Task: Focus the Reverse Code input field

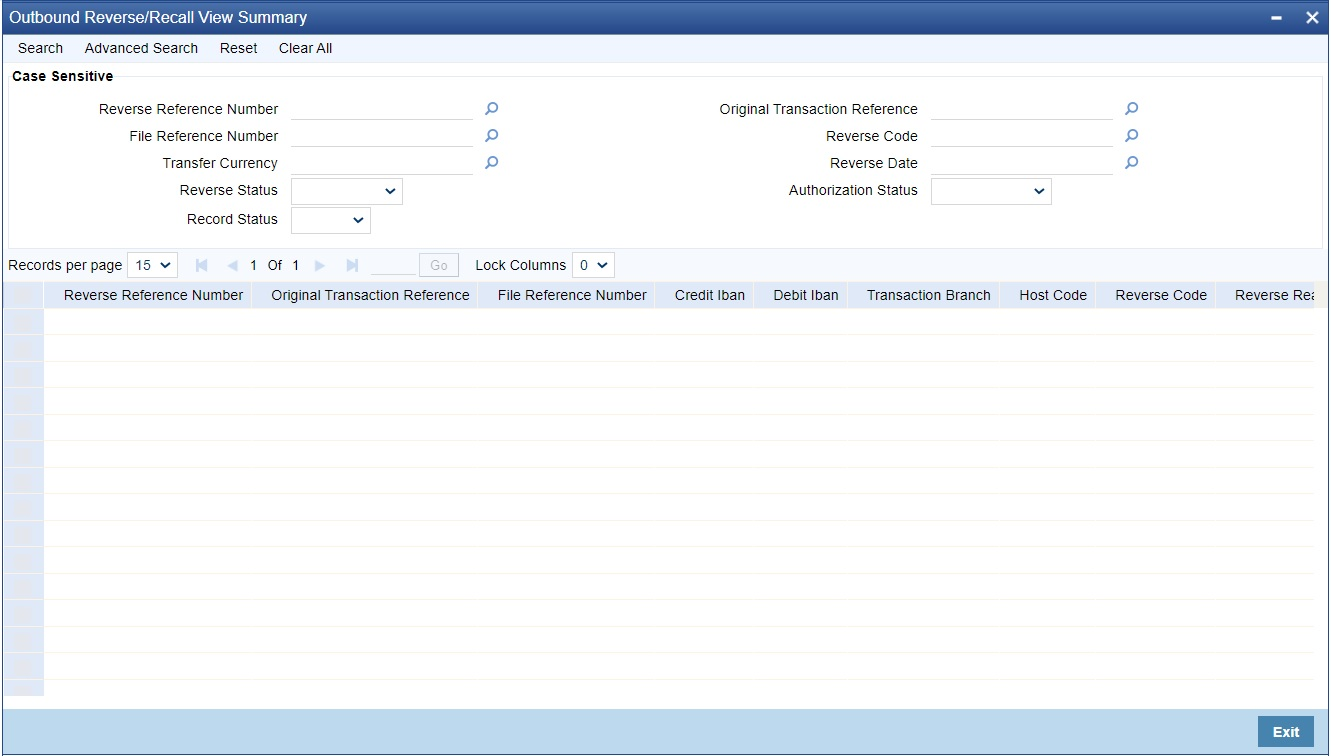Action: (1022, 136)
